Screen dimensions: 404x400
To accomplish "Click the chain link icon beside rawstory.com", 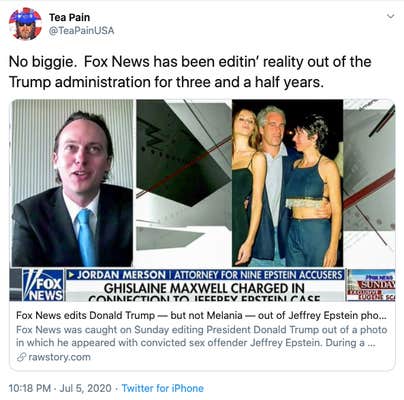I will pyautogui.click(x=21, y=357).
